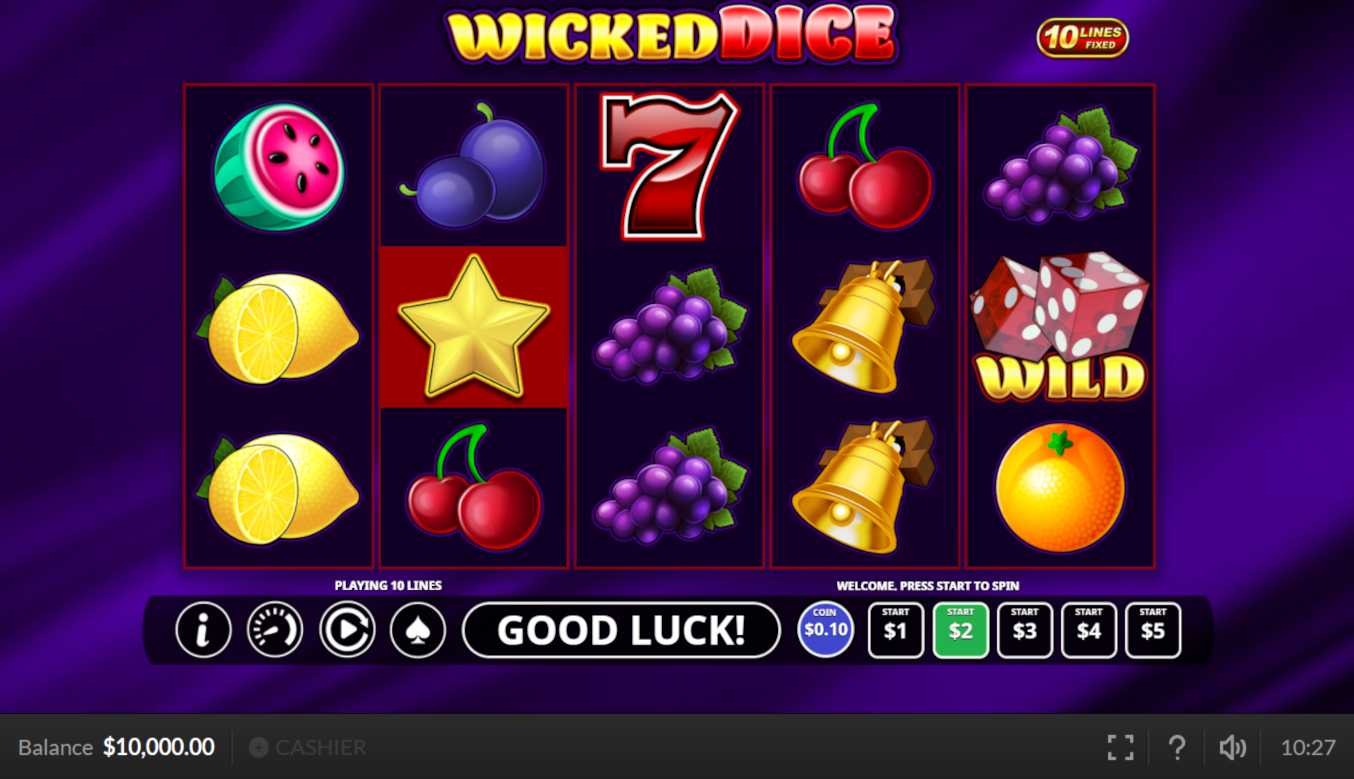Screen dimensions: 1354x779
Task: Click the gold star scatter symbol
Action: (474, 327)
